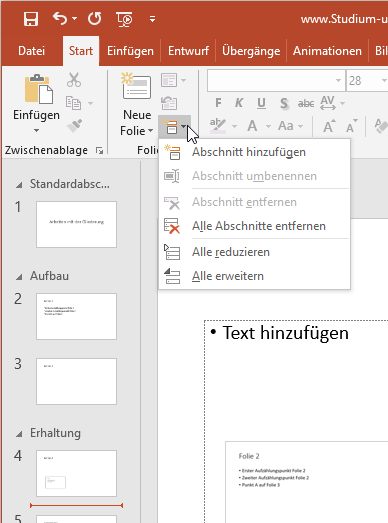
Task: Click the Einfügen clipboard paste icon
Action: click(38, 89)
